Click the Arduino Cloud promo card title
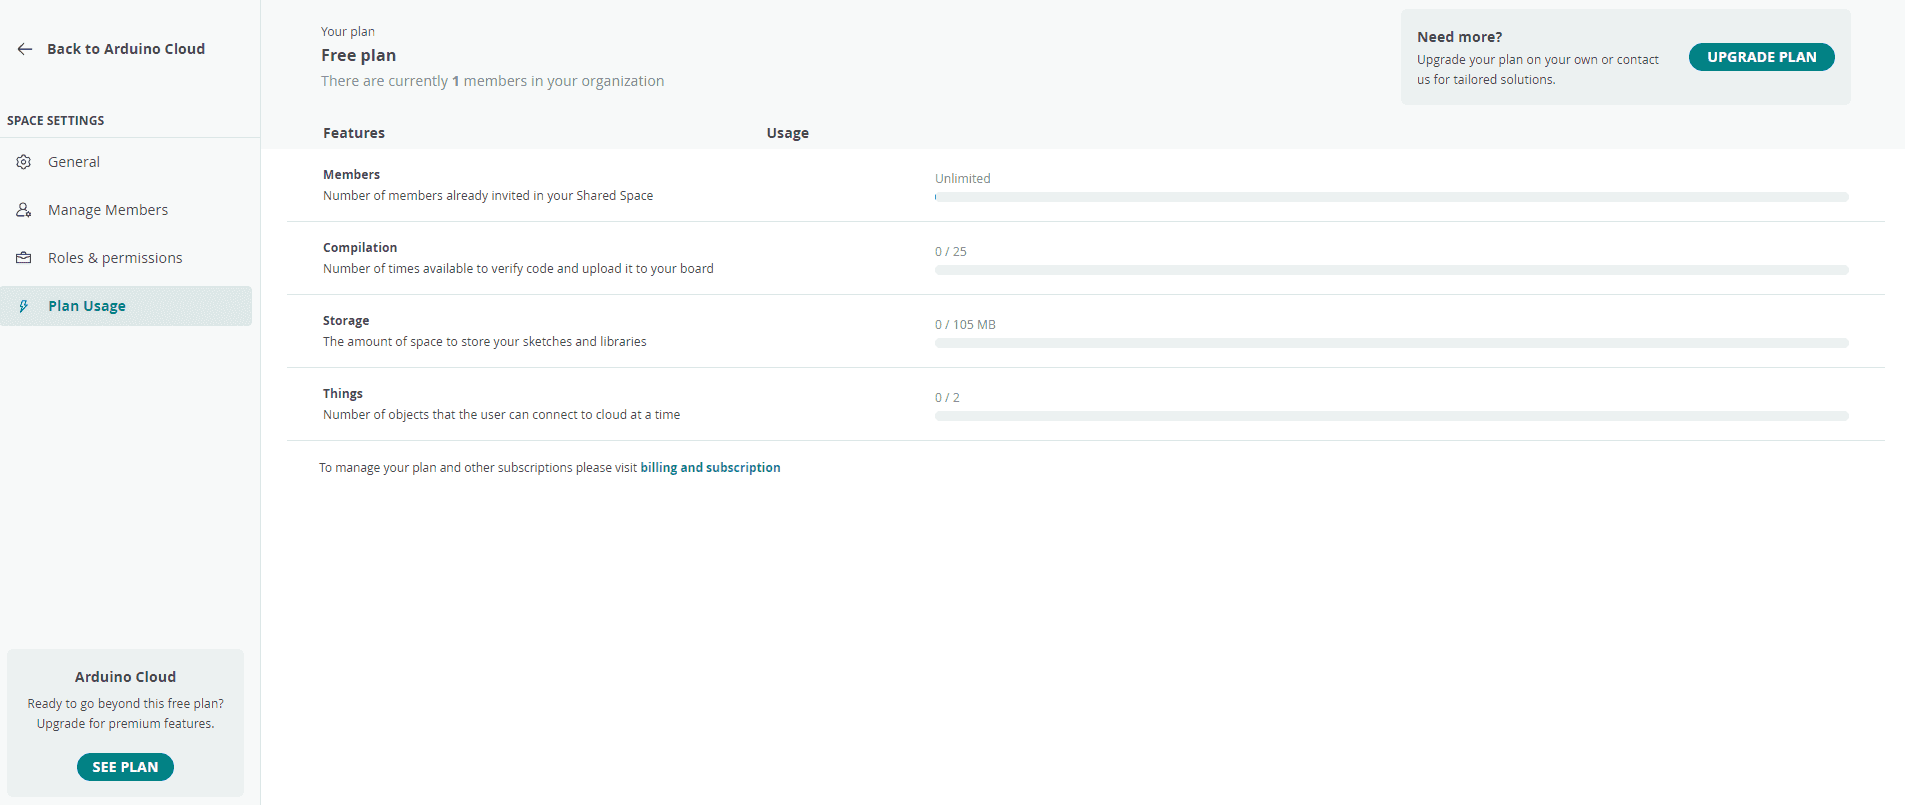The image size is (1905, 805). pyautogui.click(x=125, y=677)
